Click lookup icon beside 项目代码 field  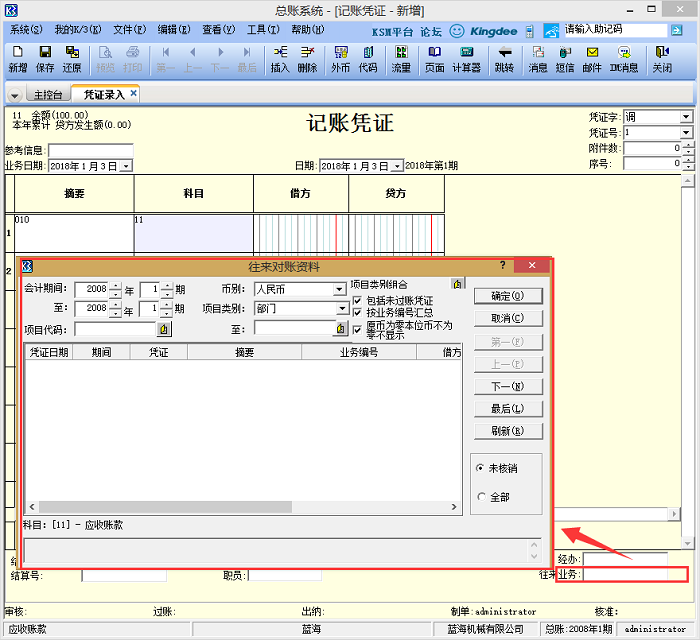pos(164,328)
